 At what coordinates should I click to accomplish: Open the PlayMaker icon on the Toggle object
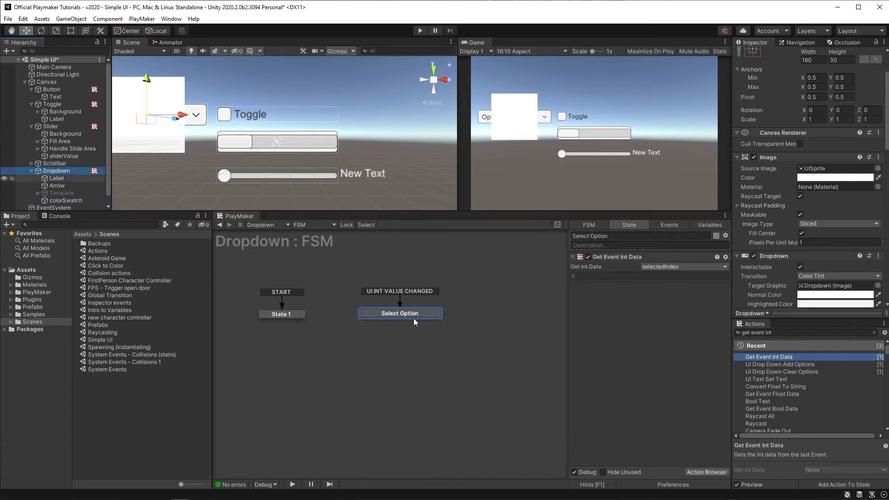tap(94, 104)
